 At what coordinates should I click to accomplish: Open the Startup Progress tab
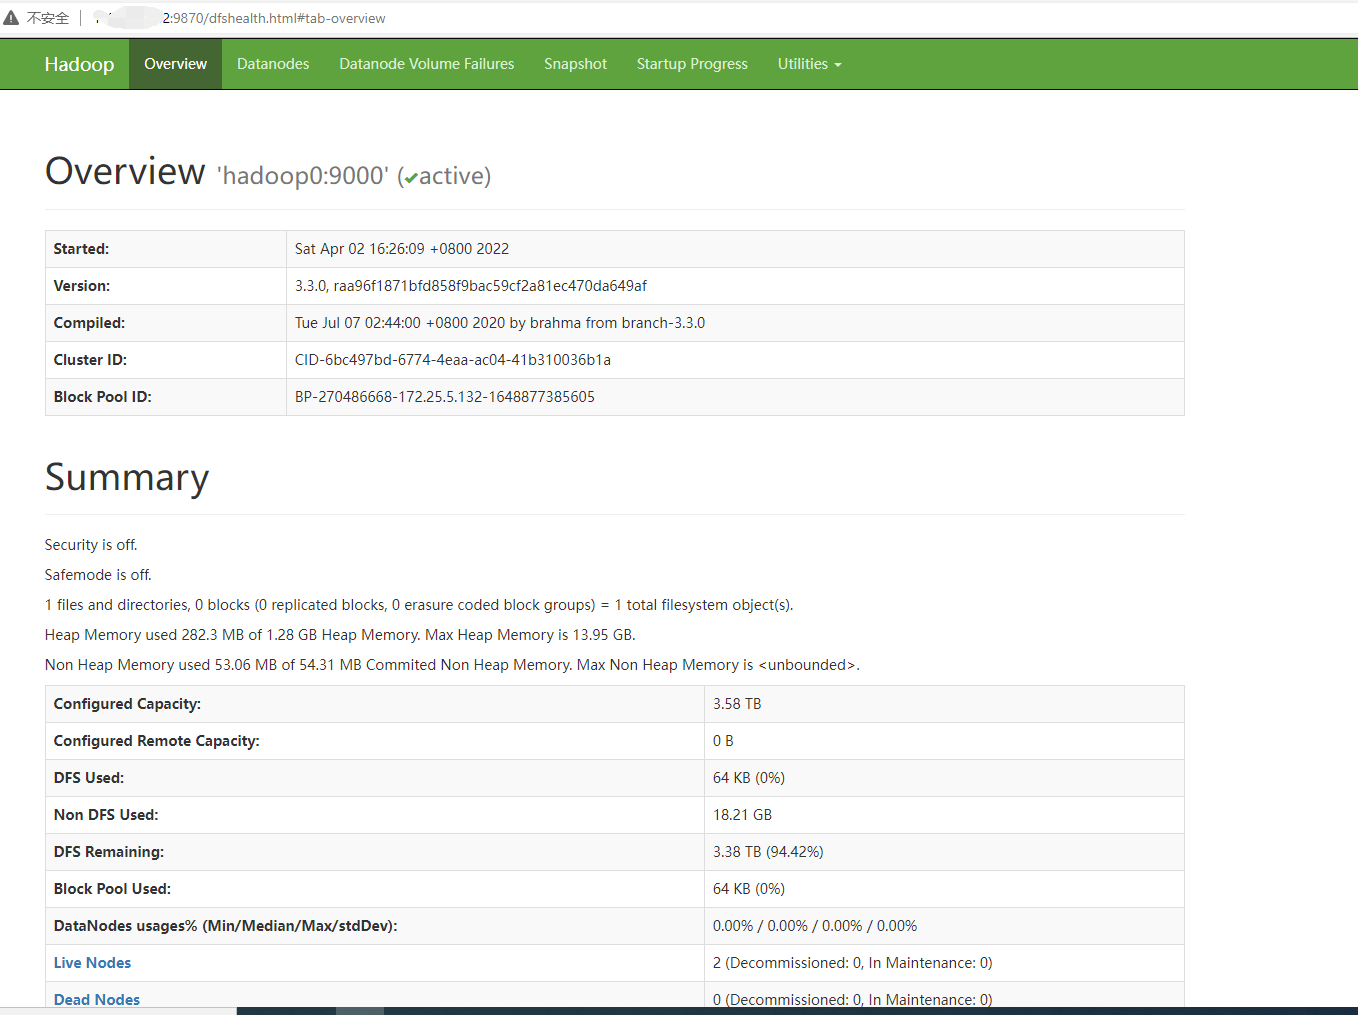point(692,64)
